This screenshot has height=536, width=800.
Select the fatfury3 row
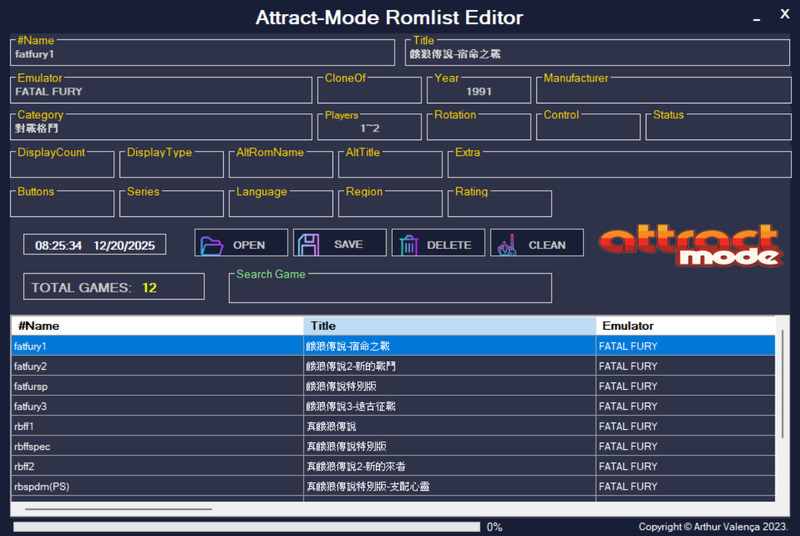pyautogui.click(x=393, y=406)
